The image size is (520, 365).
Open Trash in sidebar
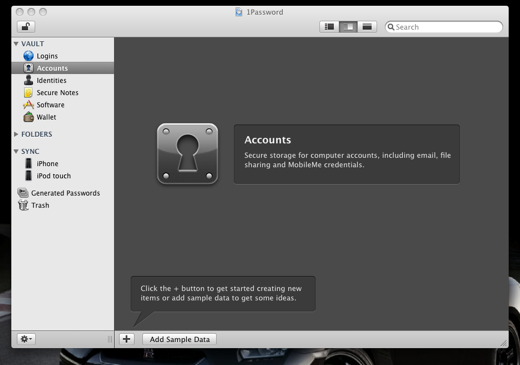pos(40,205)
